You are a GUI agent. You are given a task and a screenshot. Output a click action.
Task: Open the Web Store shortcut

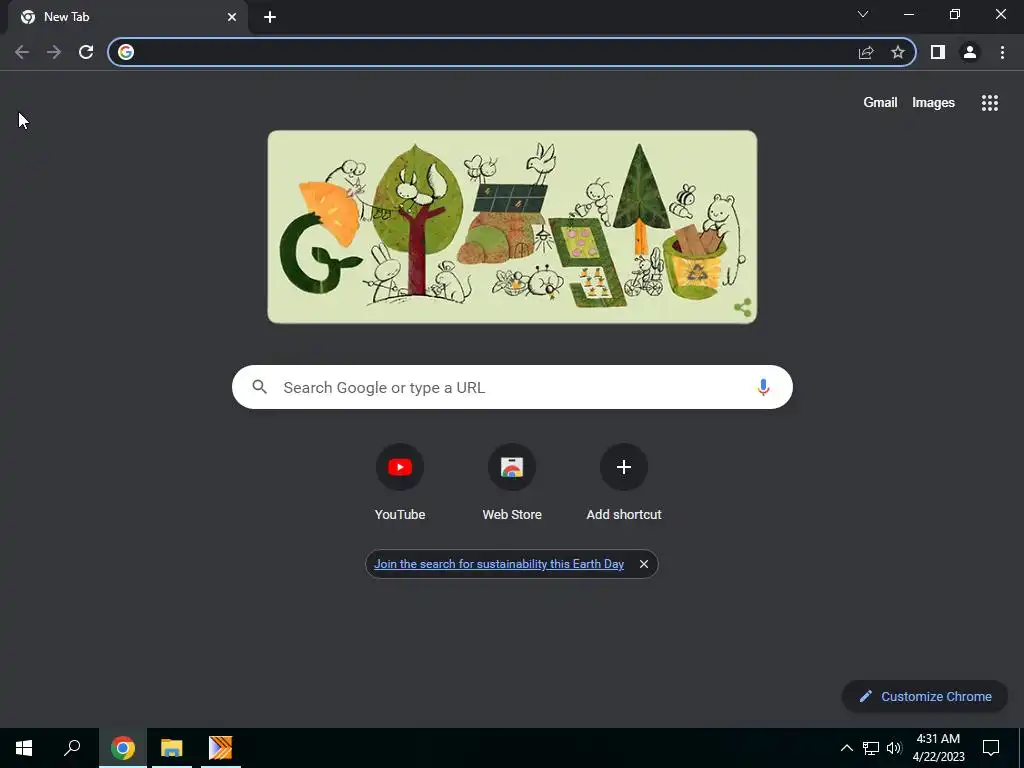tap(512, 482)
